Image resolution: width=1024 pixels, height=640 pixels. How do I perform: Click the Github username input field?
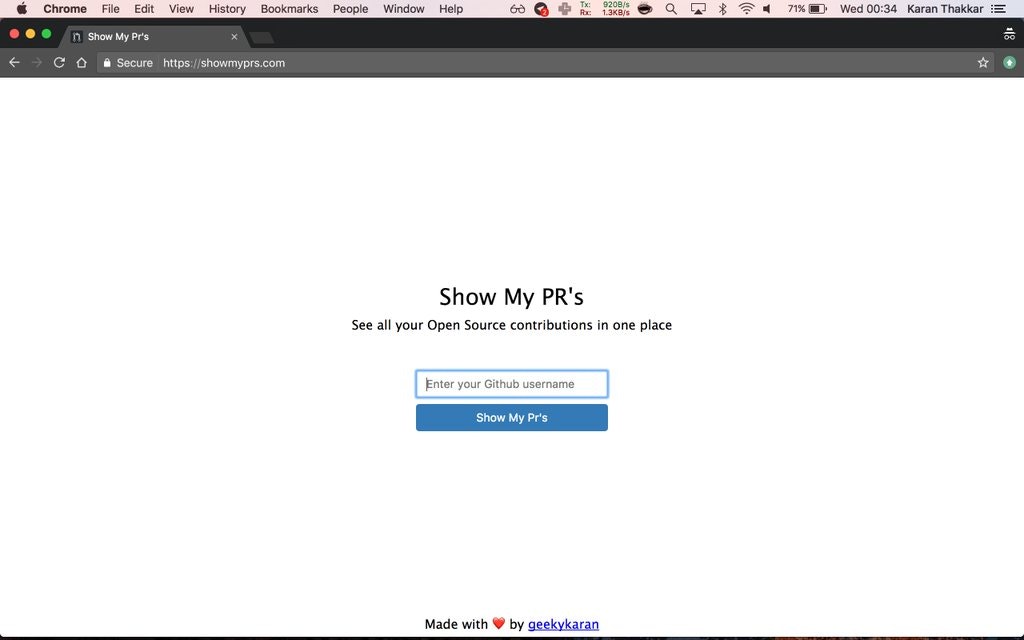511,383
